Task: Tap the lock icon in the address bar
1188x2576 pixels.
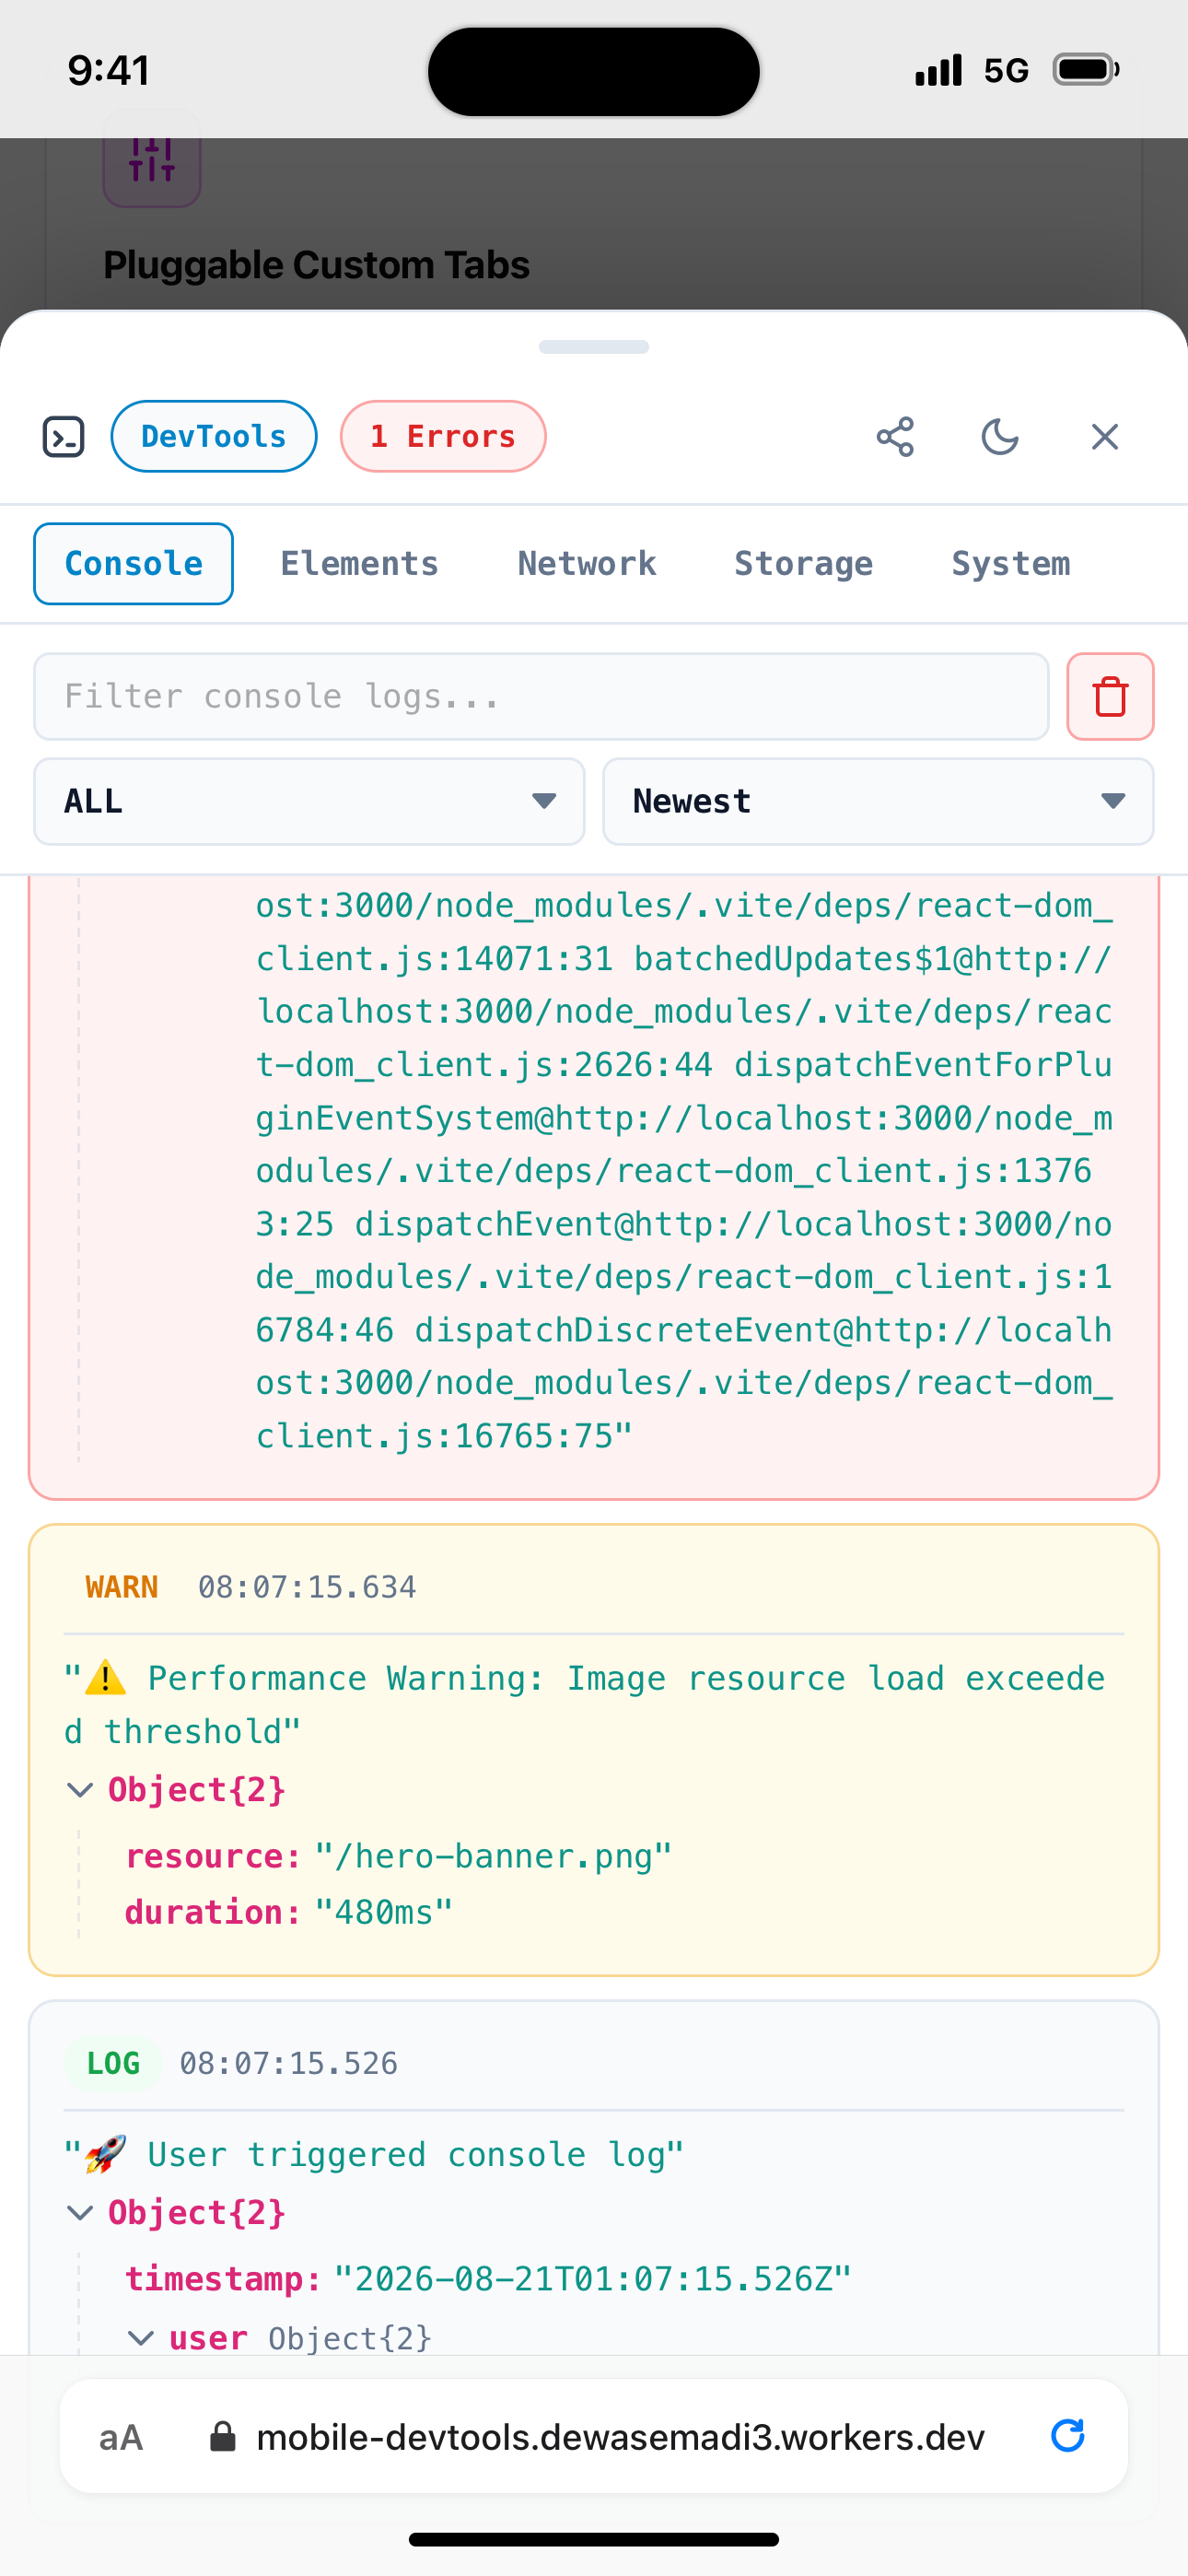Action: [222, 2437]
